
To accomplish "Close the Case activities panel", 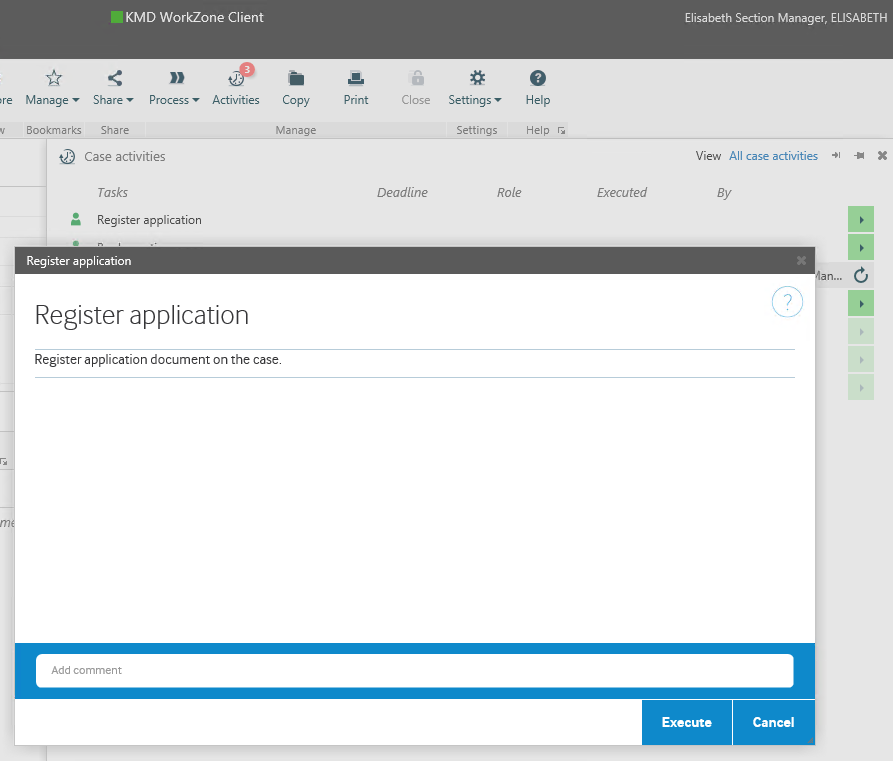I will click(x=882, y=156).
